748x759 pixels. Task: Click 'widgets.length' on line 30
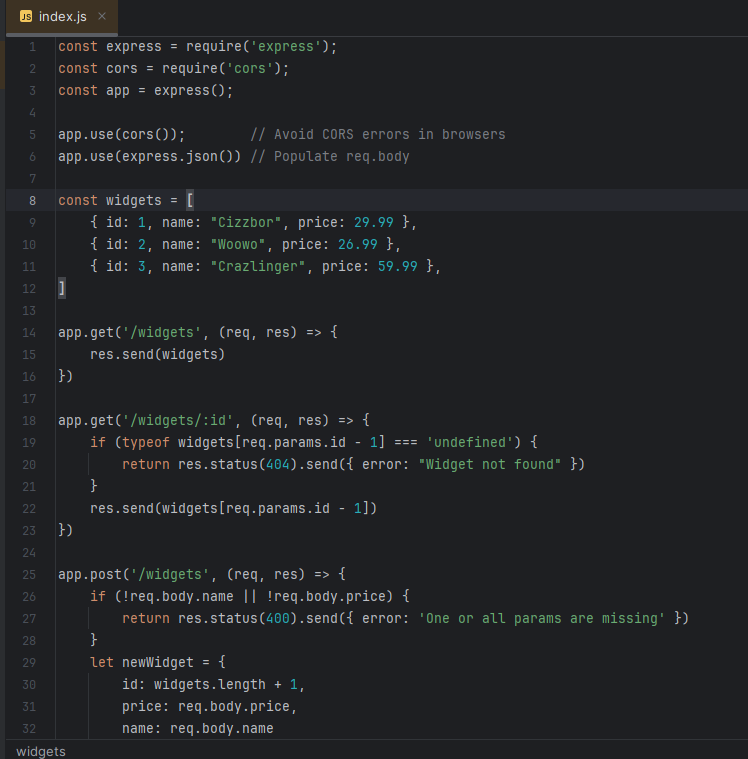pos(210,684)
